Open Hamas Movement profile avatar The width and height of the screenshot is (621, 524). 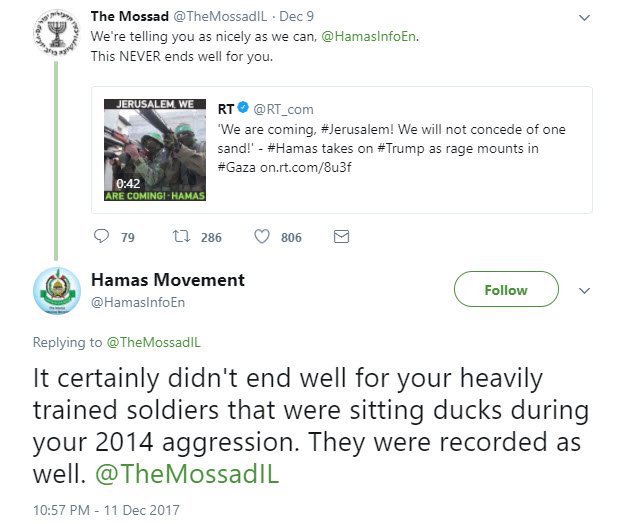[57, 291]
